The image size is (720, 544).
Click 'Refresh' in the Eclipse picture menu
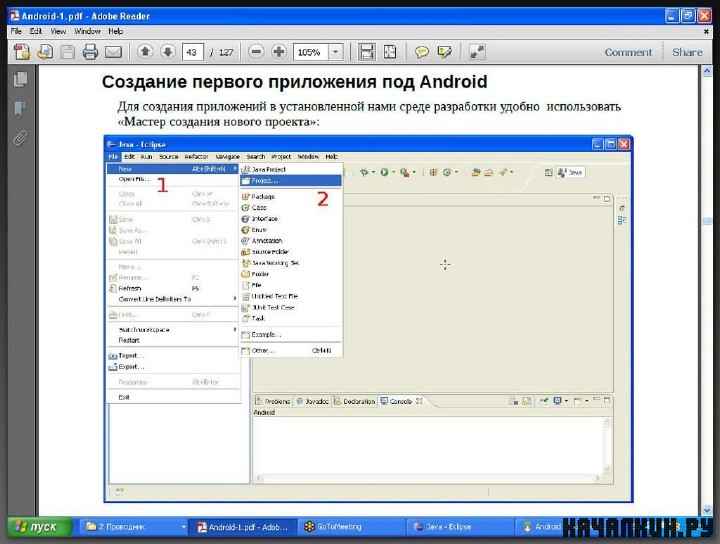(129, 289)
